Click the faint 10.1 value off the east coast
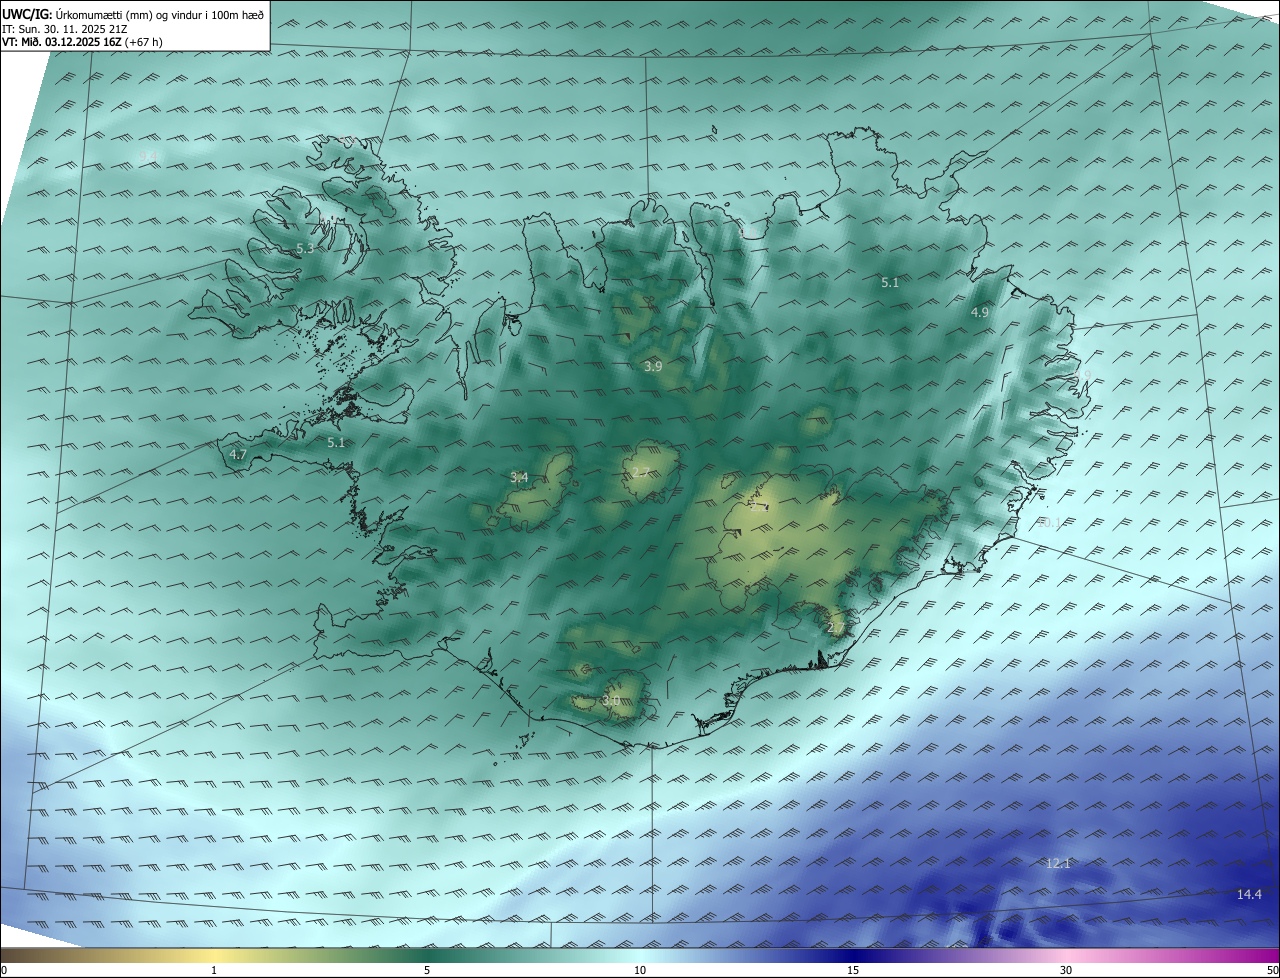Image resolution: width=1280 pixels, height=978 pixels. coord(1048,522)
